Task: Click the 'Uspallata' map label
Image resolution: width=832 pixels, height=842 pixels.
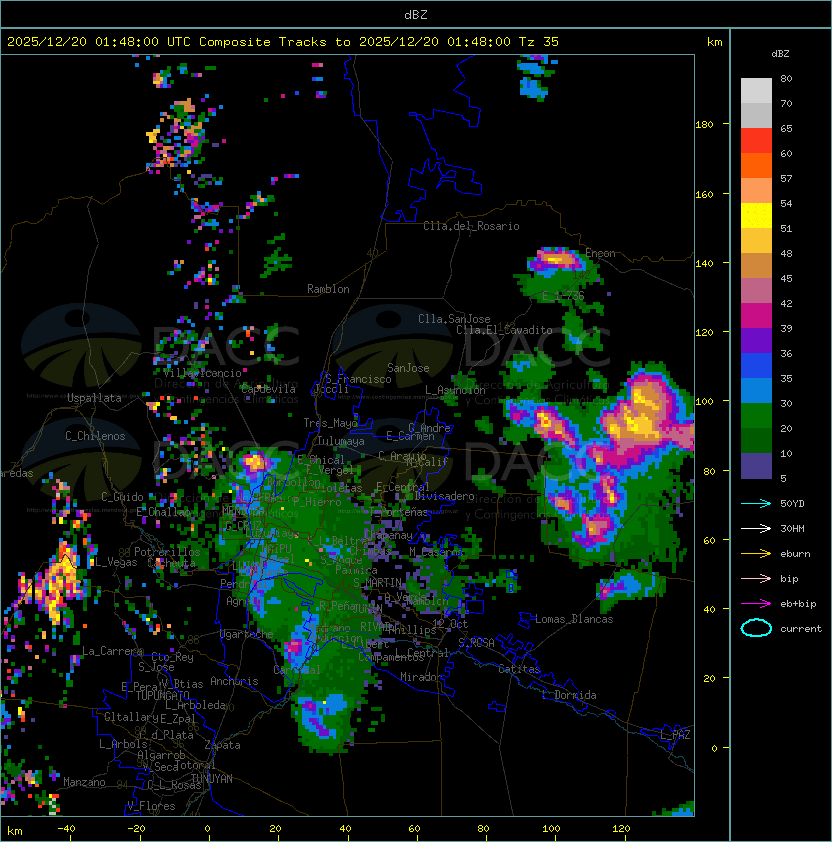Action: click(94, 398)
